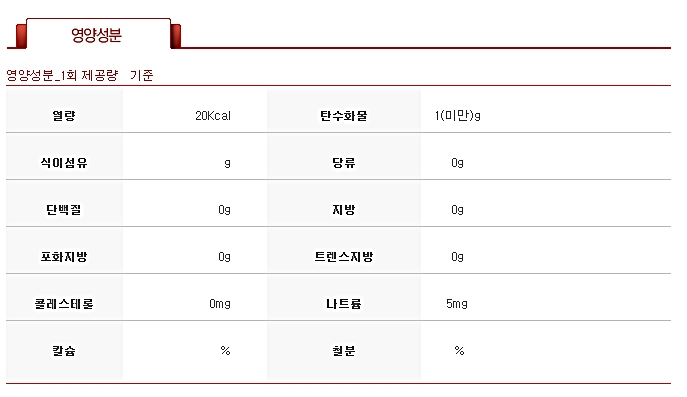Select the 0g value next to 당류
Screen dimensions: 687x397
457,163
